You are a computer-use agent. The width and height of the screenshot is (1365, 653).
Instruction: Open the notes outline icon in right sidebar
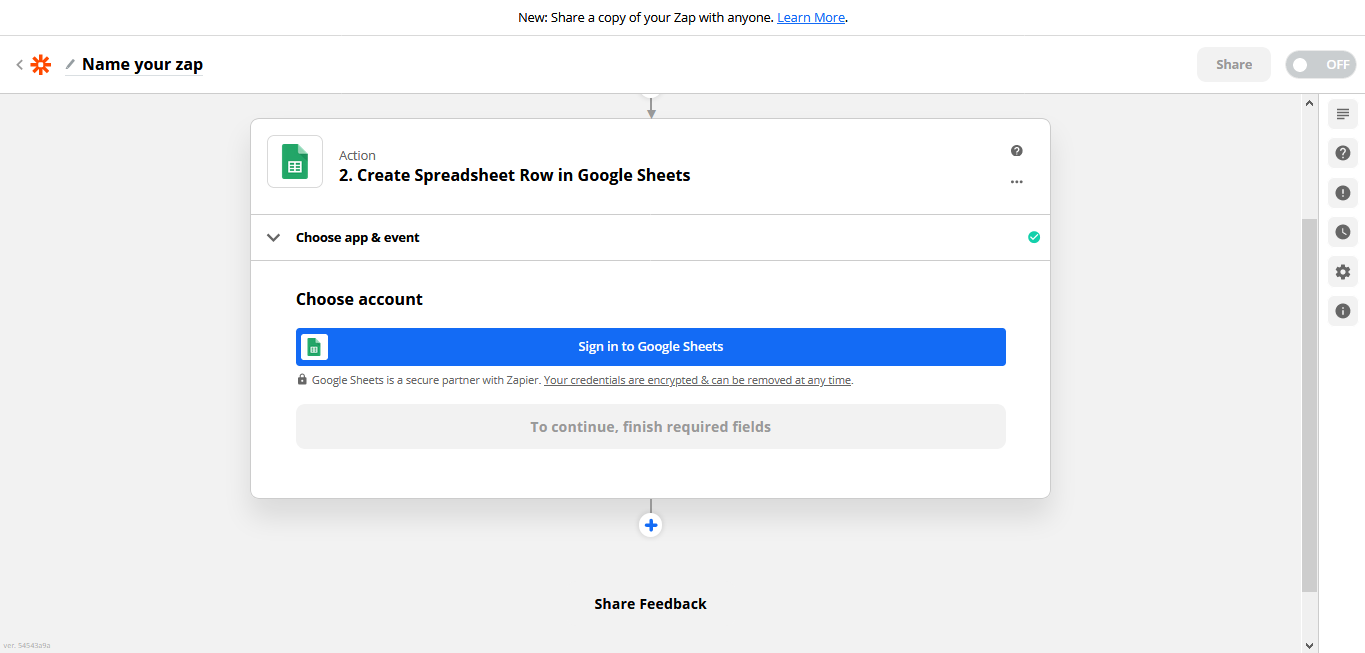pyautogui.click(x=1342, y=114)
